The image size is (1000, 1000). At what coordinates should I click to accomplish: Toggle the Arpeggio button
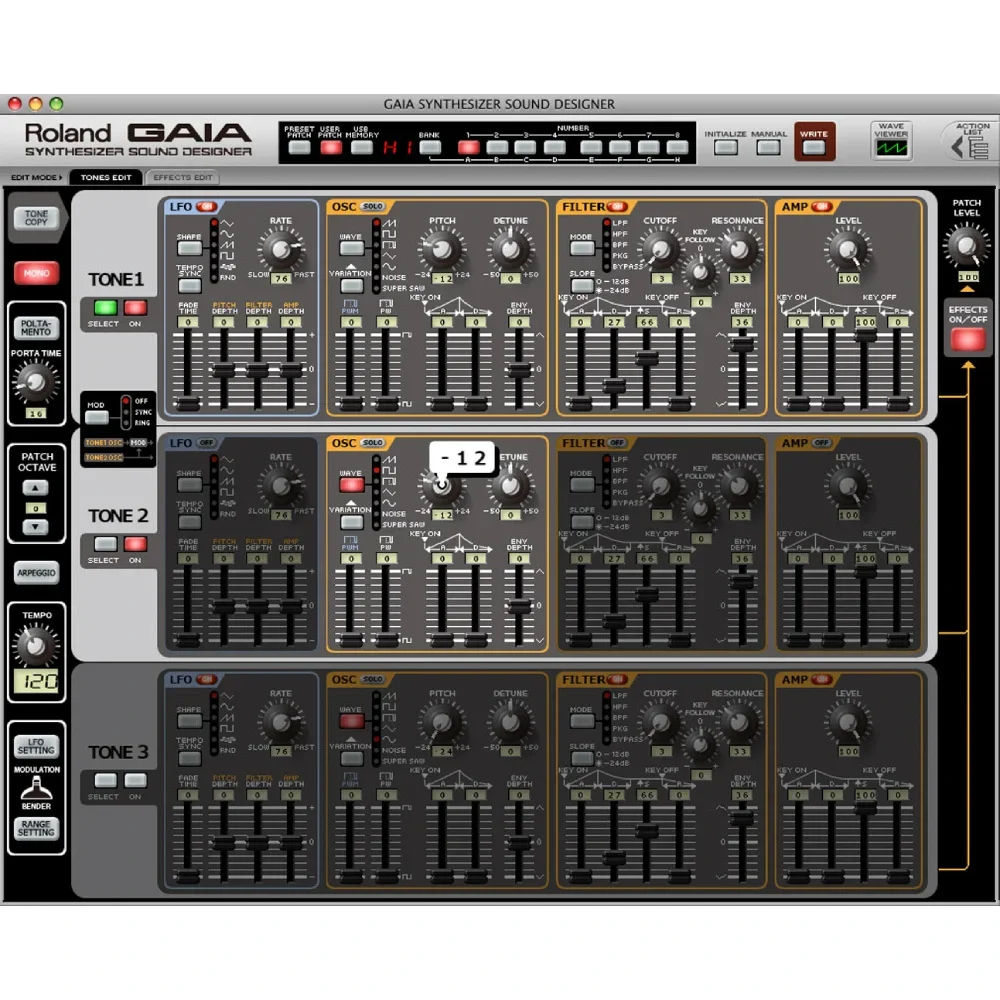36,573
